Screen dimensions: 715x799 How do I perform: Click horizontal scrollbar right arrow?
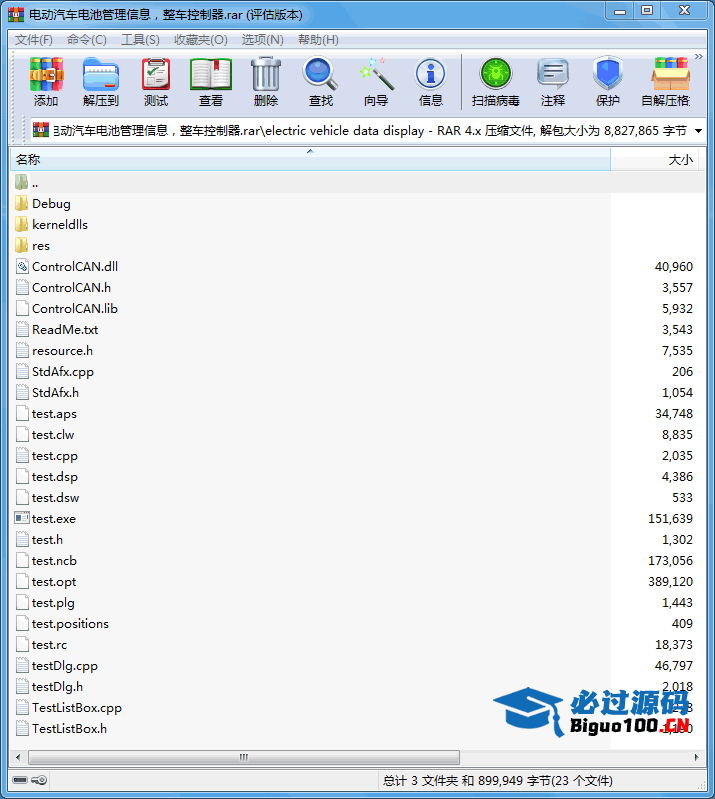[697, 757]
